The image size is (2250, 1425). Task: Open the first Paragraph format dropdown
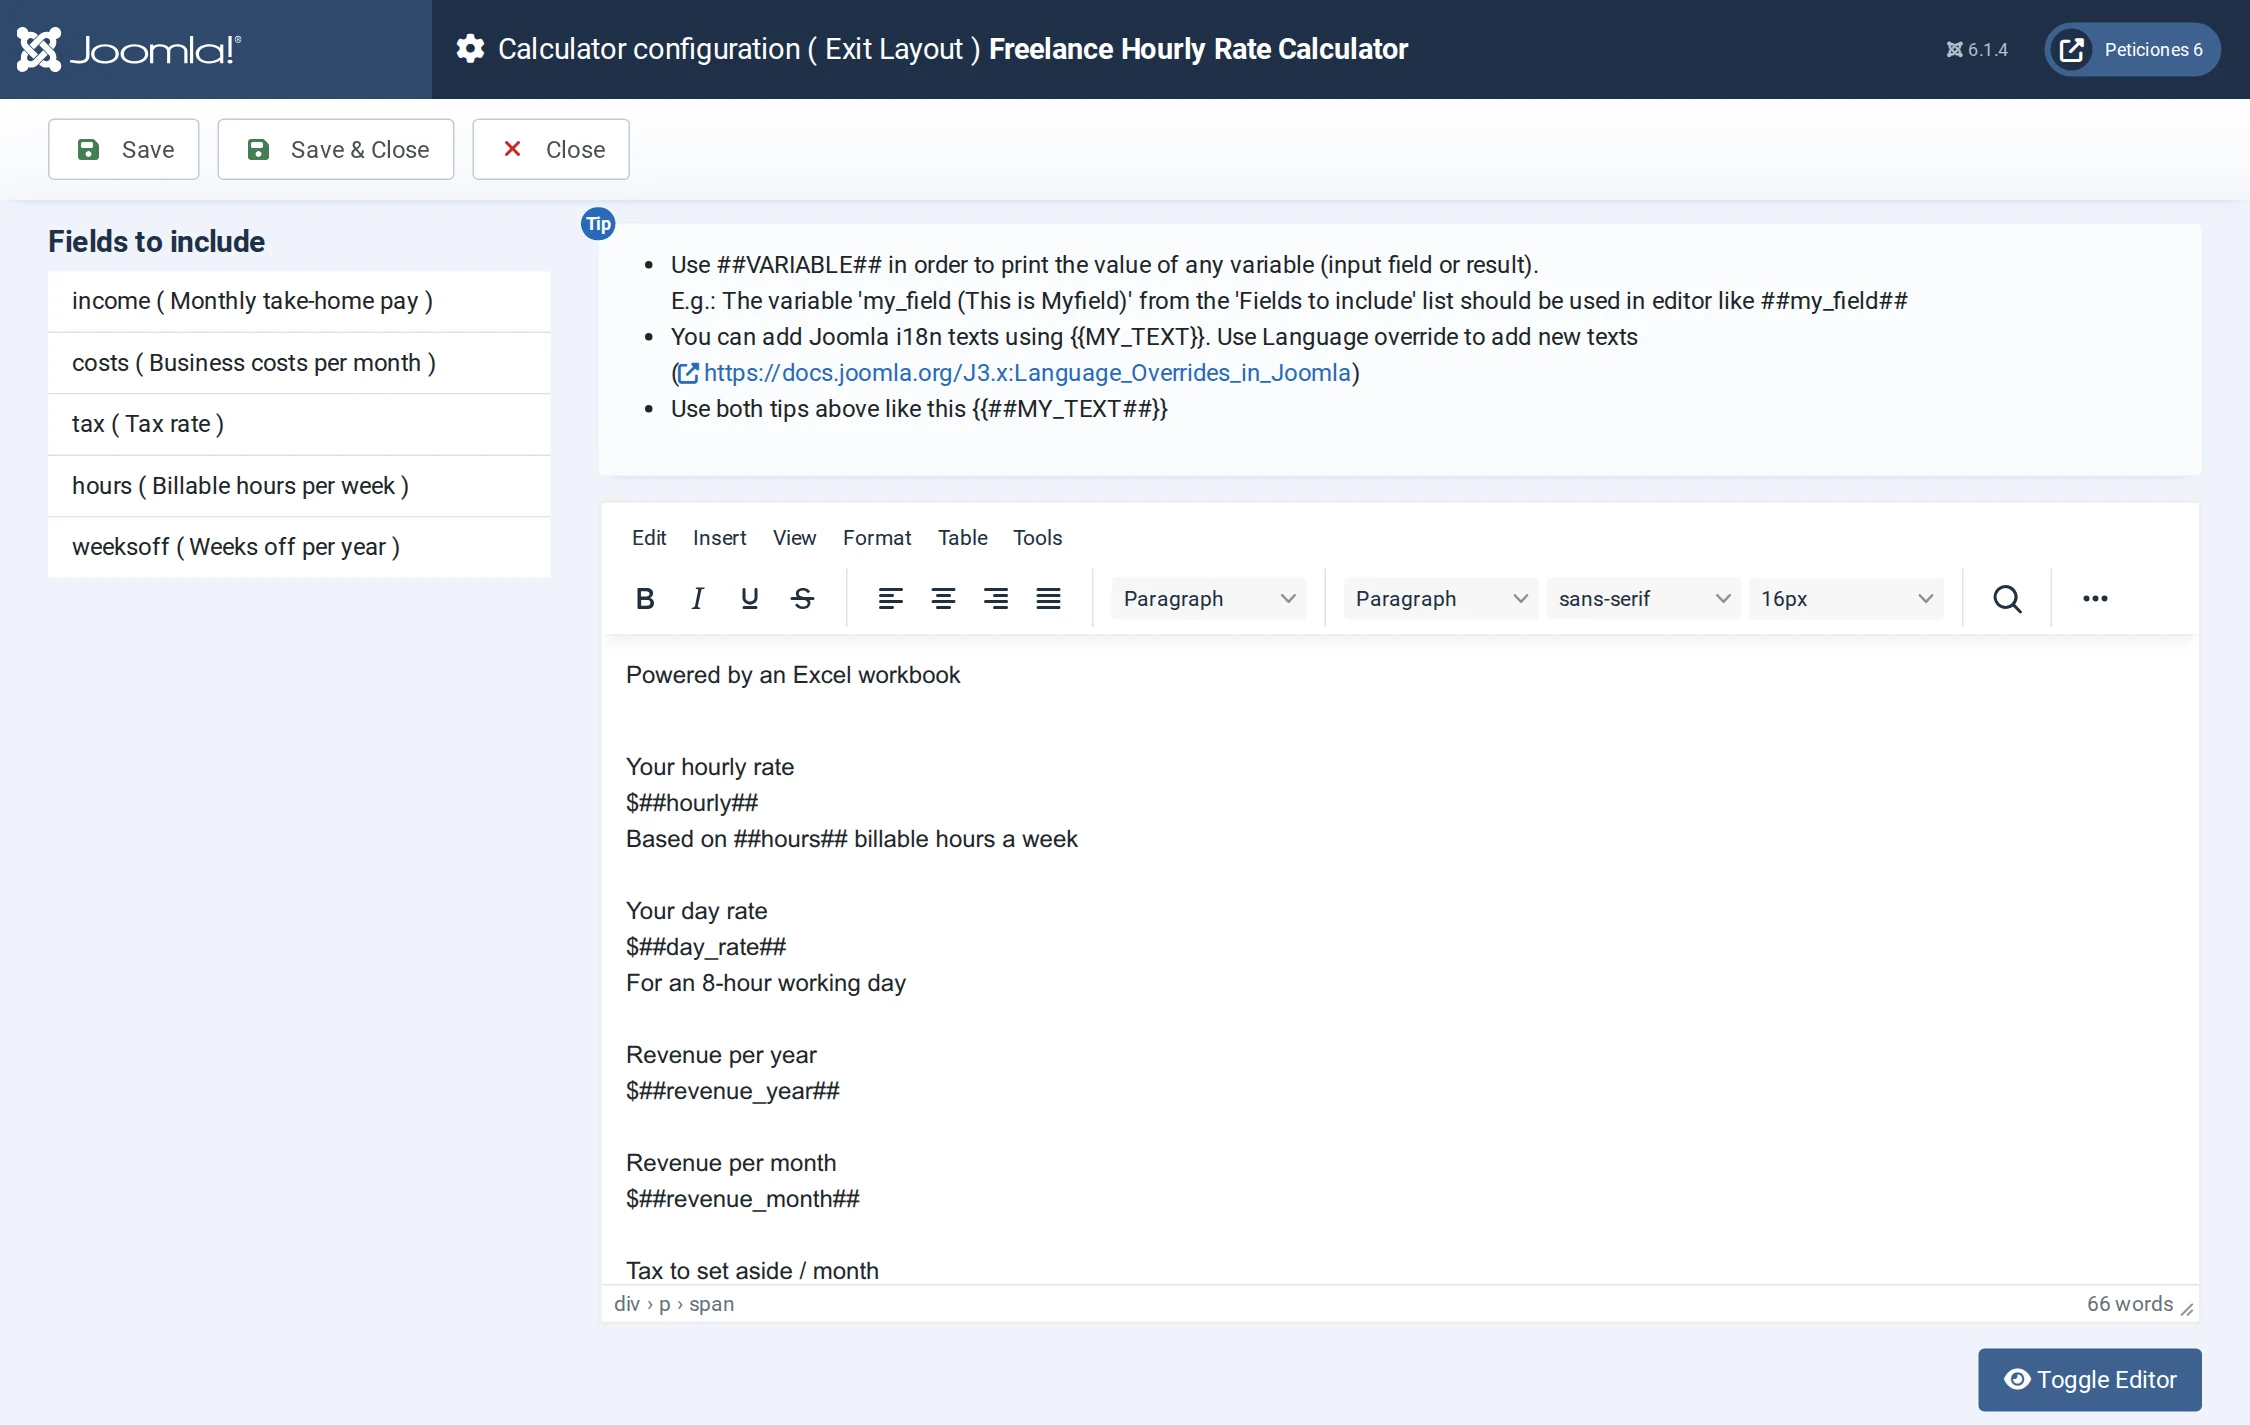pyautogui.click(x=1208, y=598)
